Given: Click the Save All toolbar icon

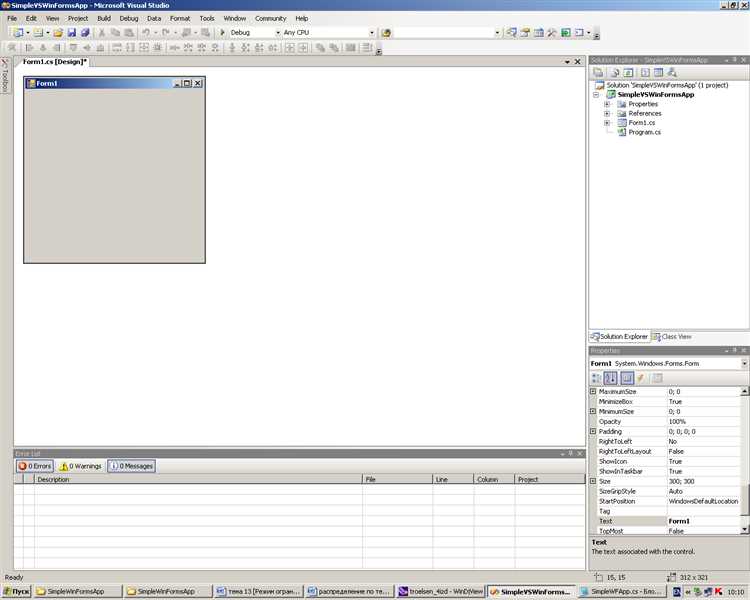Looking at the screenshot, I should tap(85, 33).
